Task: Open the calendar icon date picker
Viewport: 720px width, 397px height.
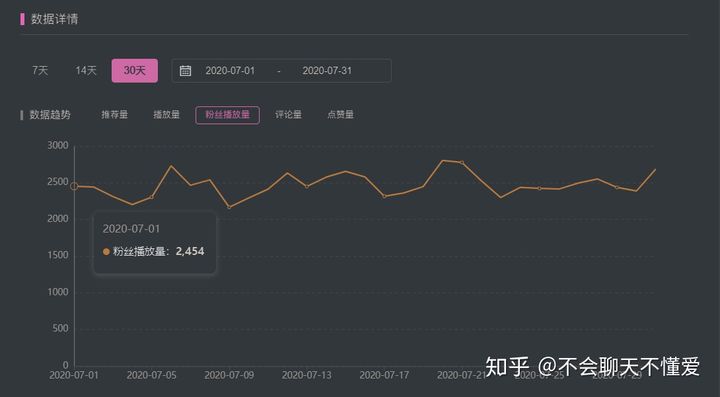Action: (185, 71)
